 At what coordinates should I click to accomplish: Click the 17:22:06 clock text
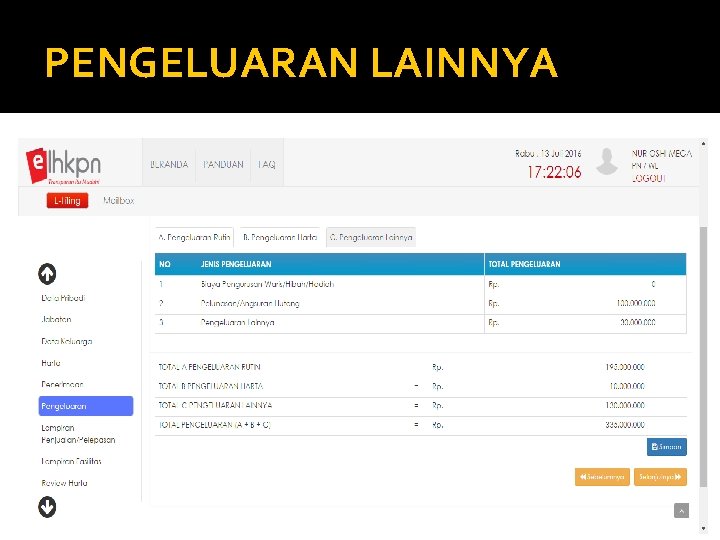[554, 172]
